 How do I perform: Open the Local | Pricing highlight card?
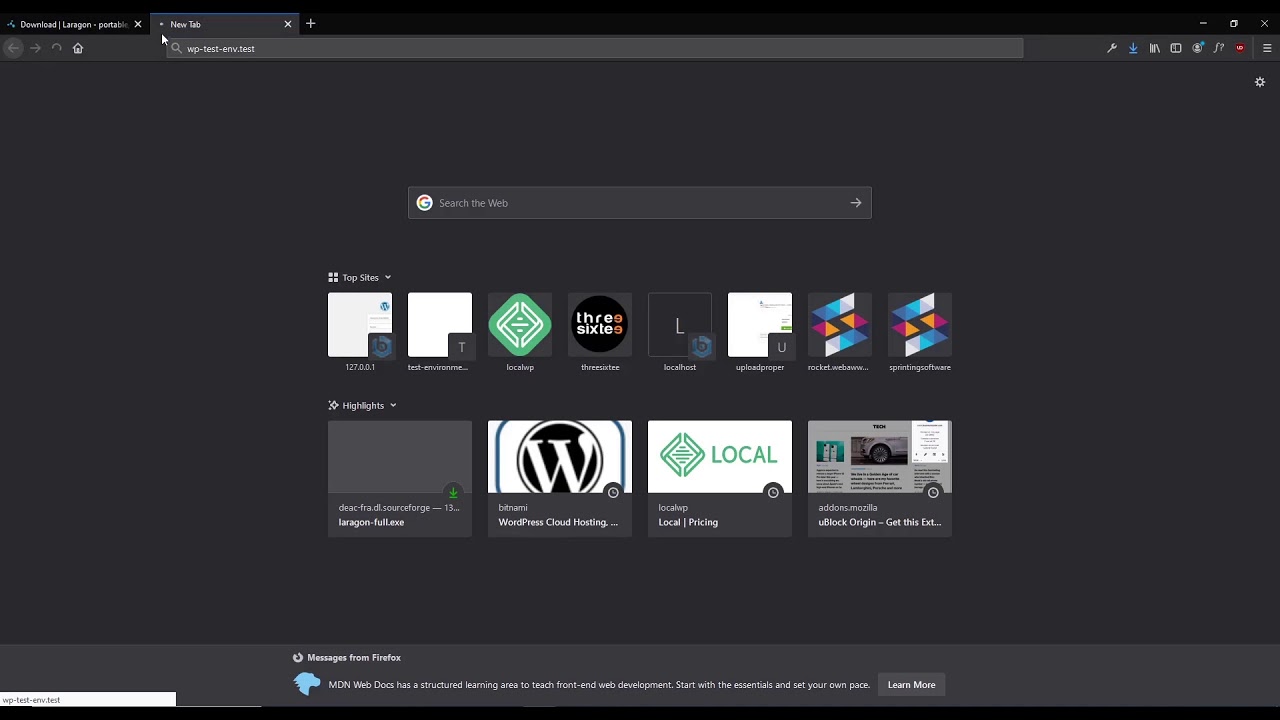pos(720,479)
